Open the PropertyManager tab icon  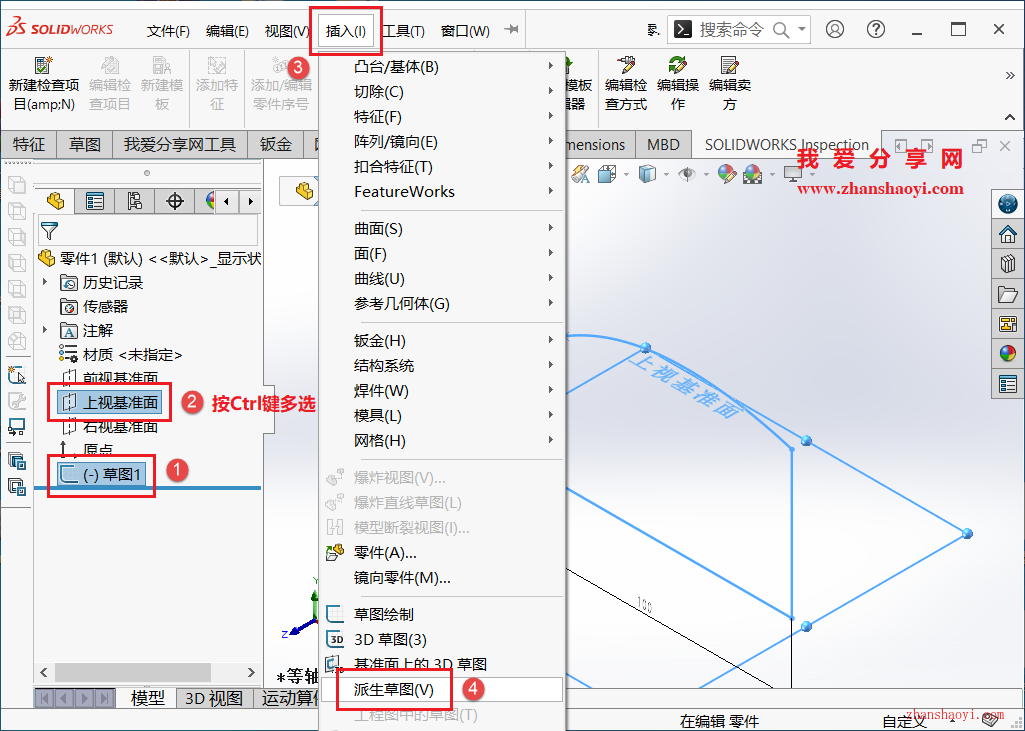(x=95, y=201)
